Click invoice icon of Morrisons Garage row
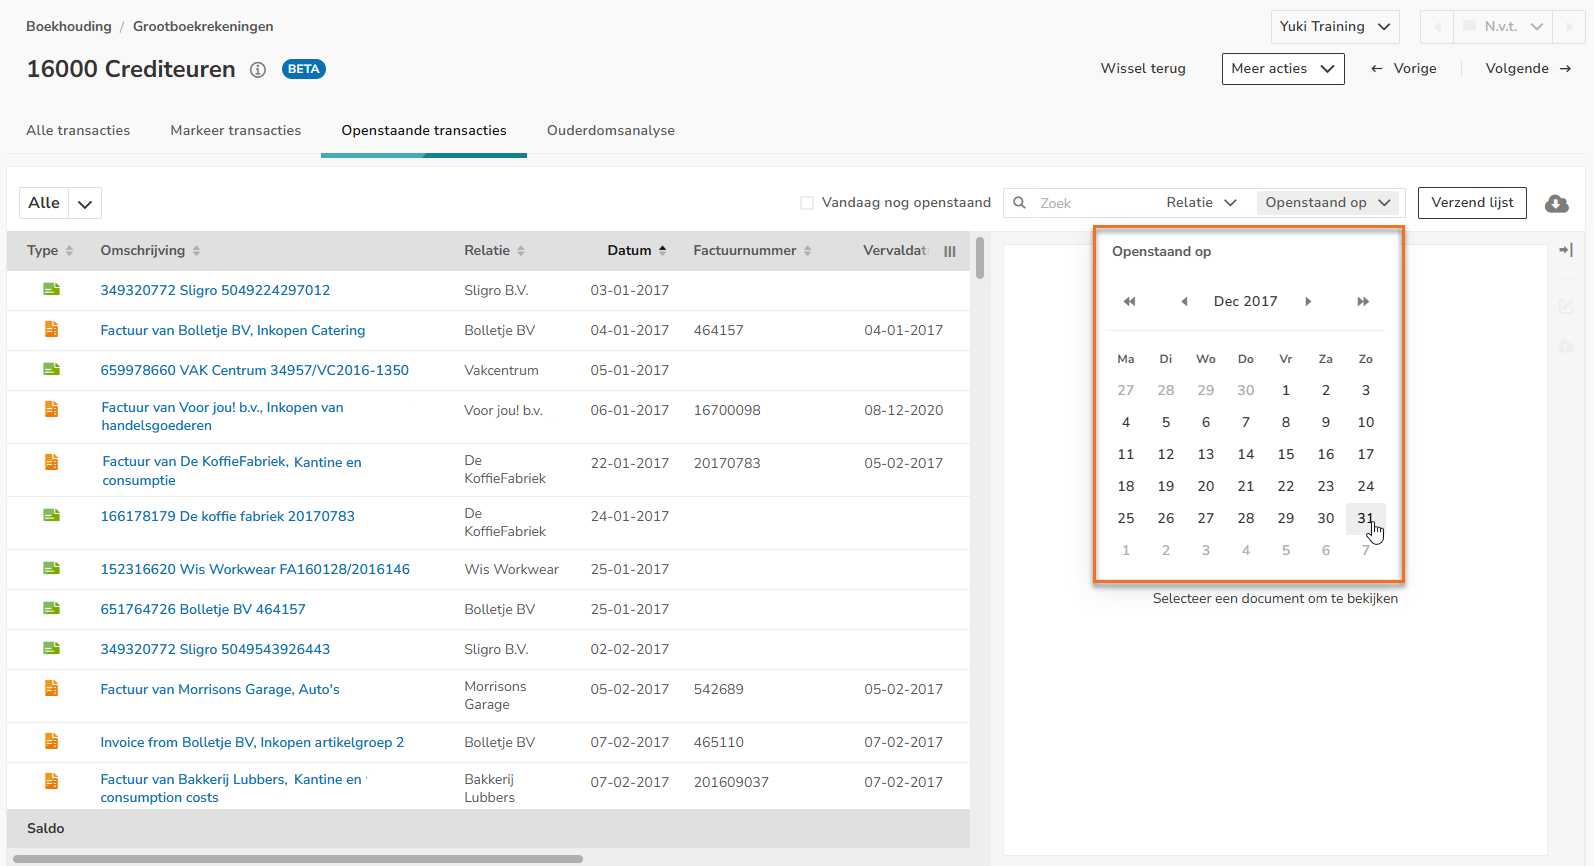The width and height of the screenshot is (1594, 866). [51, 688]
